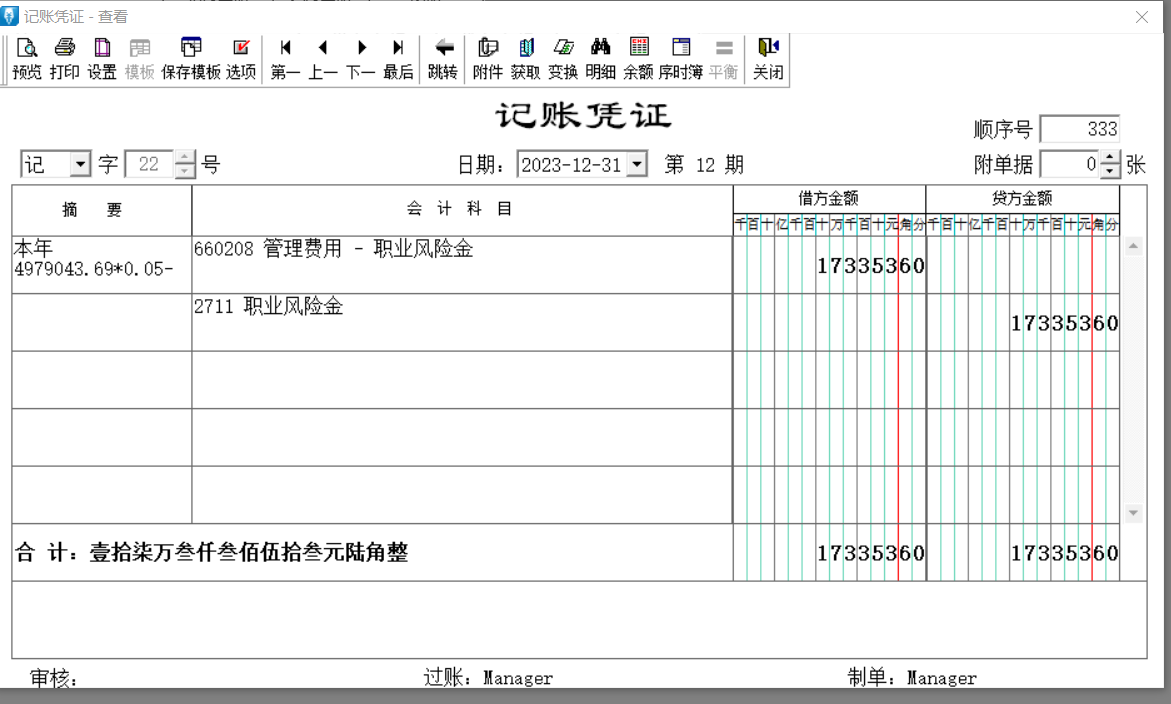Open 设置 (Settings) from the toolbar

click(102, 58)
